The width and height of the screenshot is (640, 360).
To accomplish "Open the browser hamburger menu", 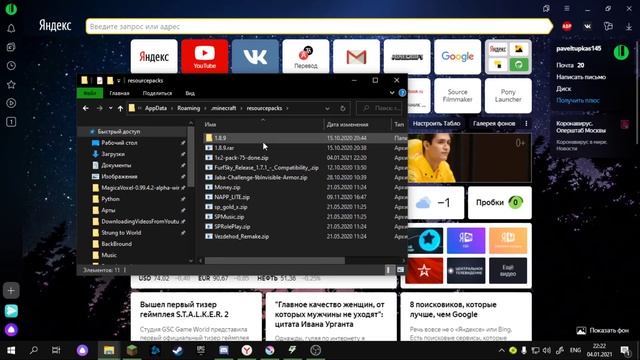I will tap(567, 9).
